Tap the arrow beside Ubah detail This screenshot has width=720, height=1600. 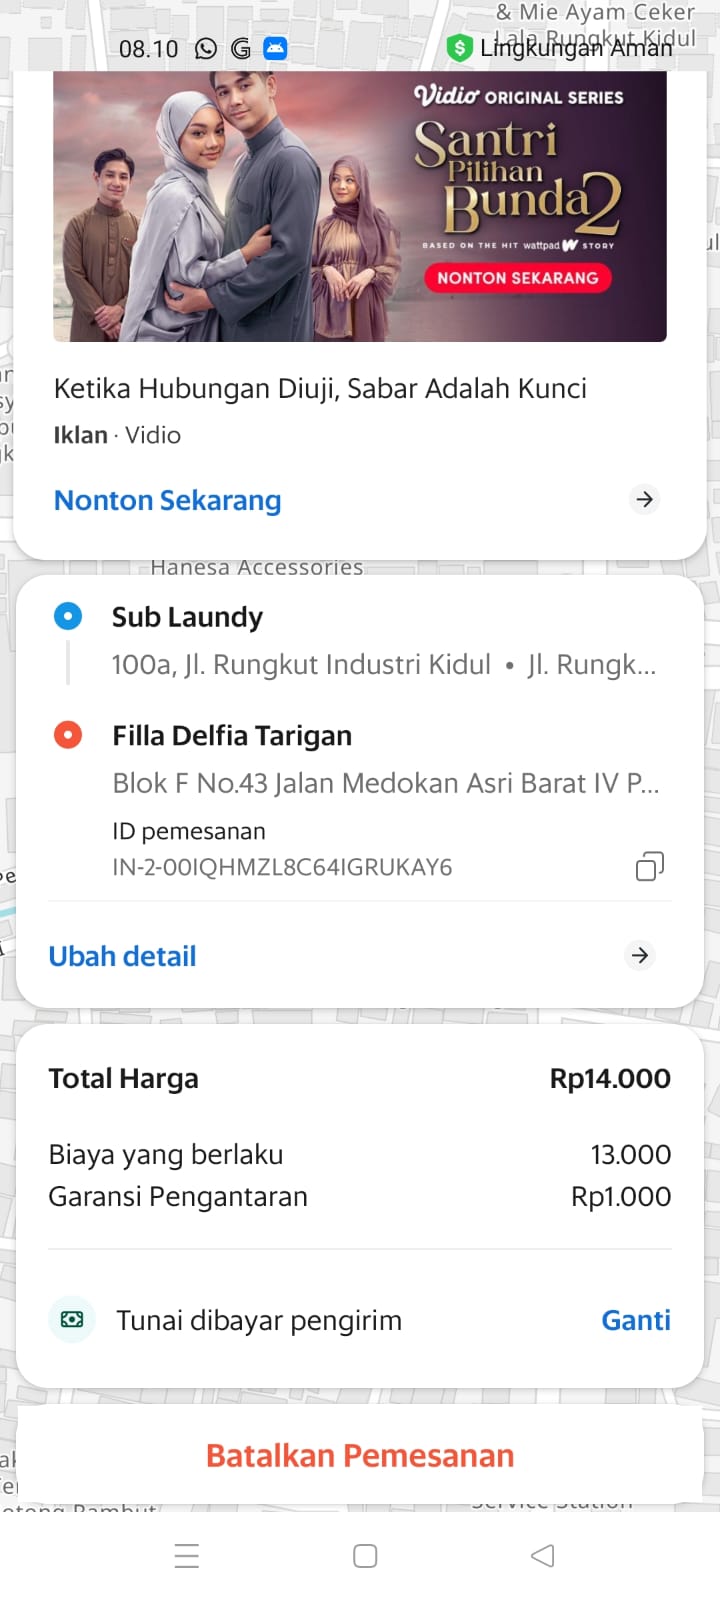640,955
